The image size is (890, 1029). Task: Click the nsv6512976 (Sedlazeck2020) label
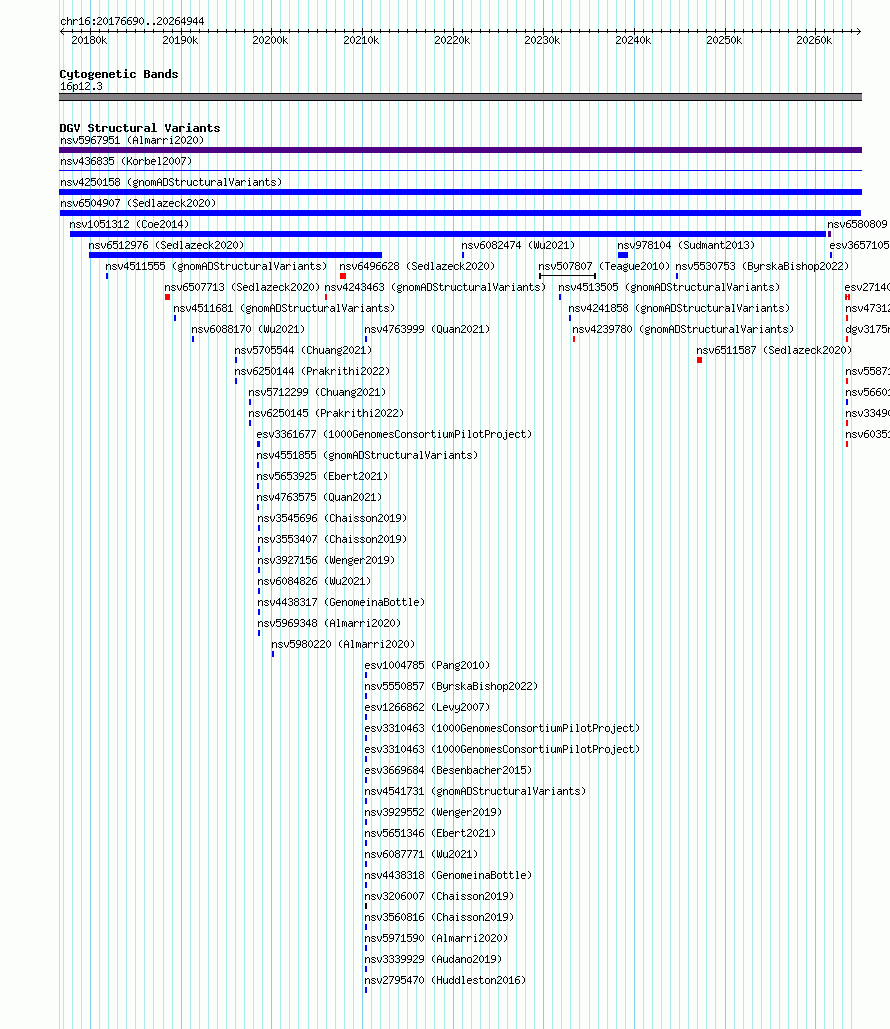click(166, 245)
